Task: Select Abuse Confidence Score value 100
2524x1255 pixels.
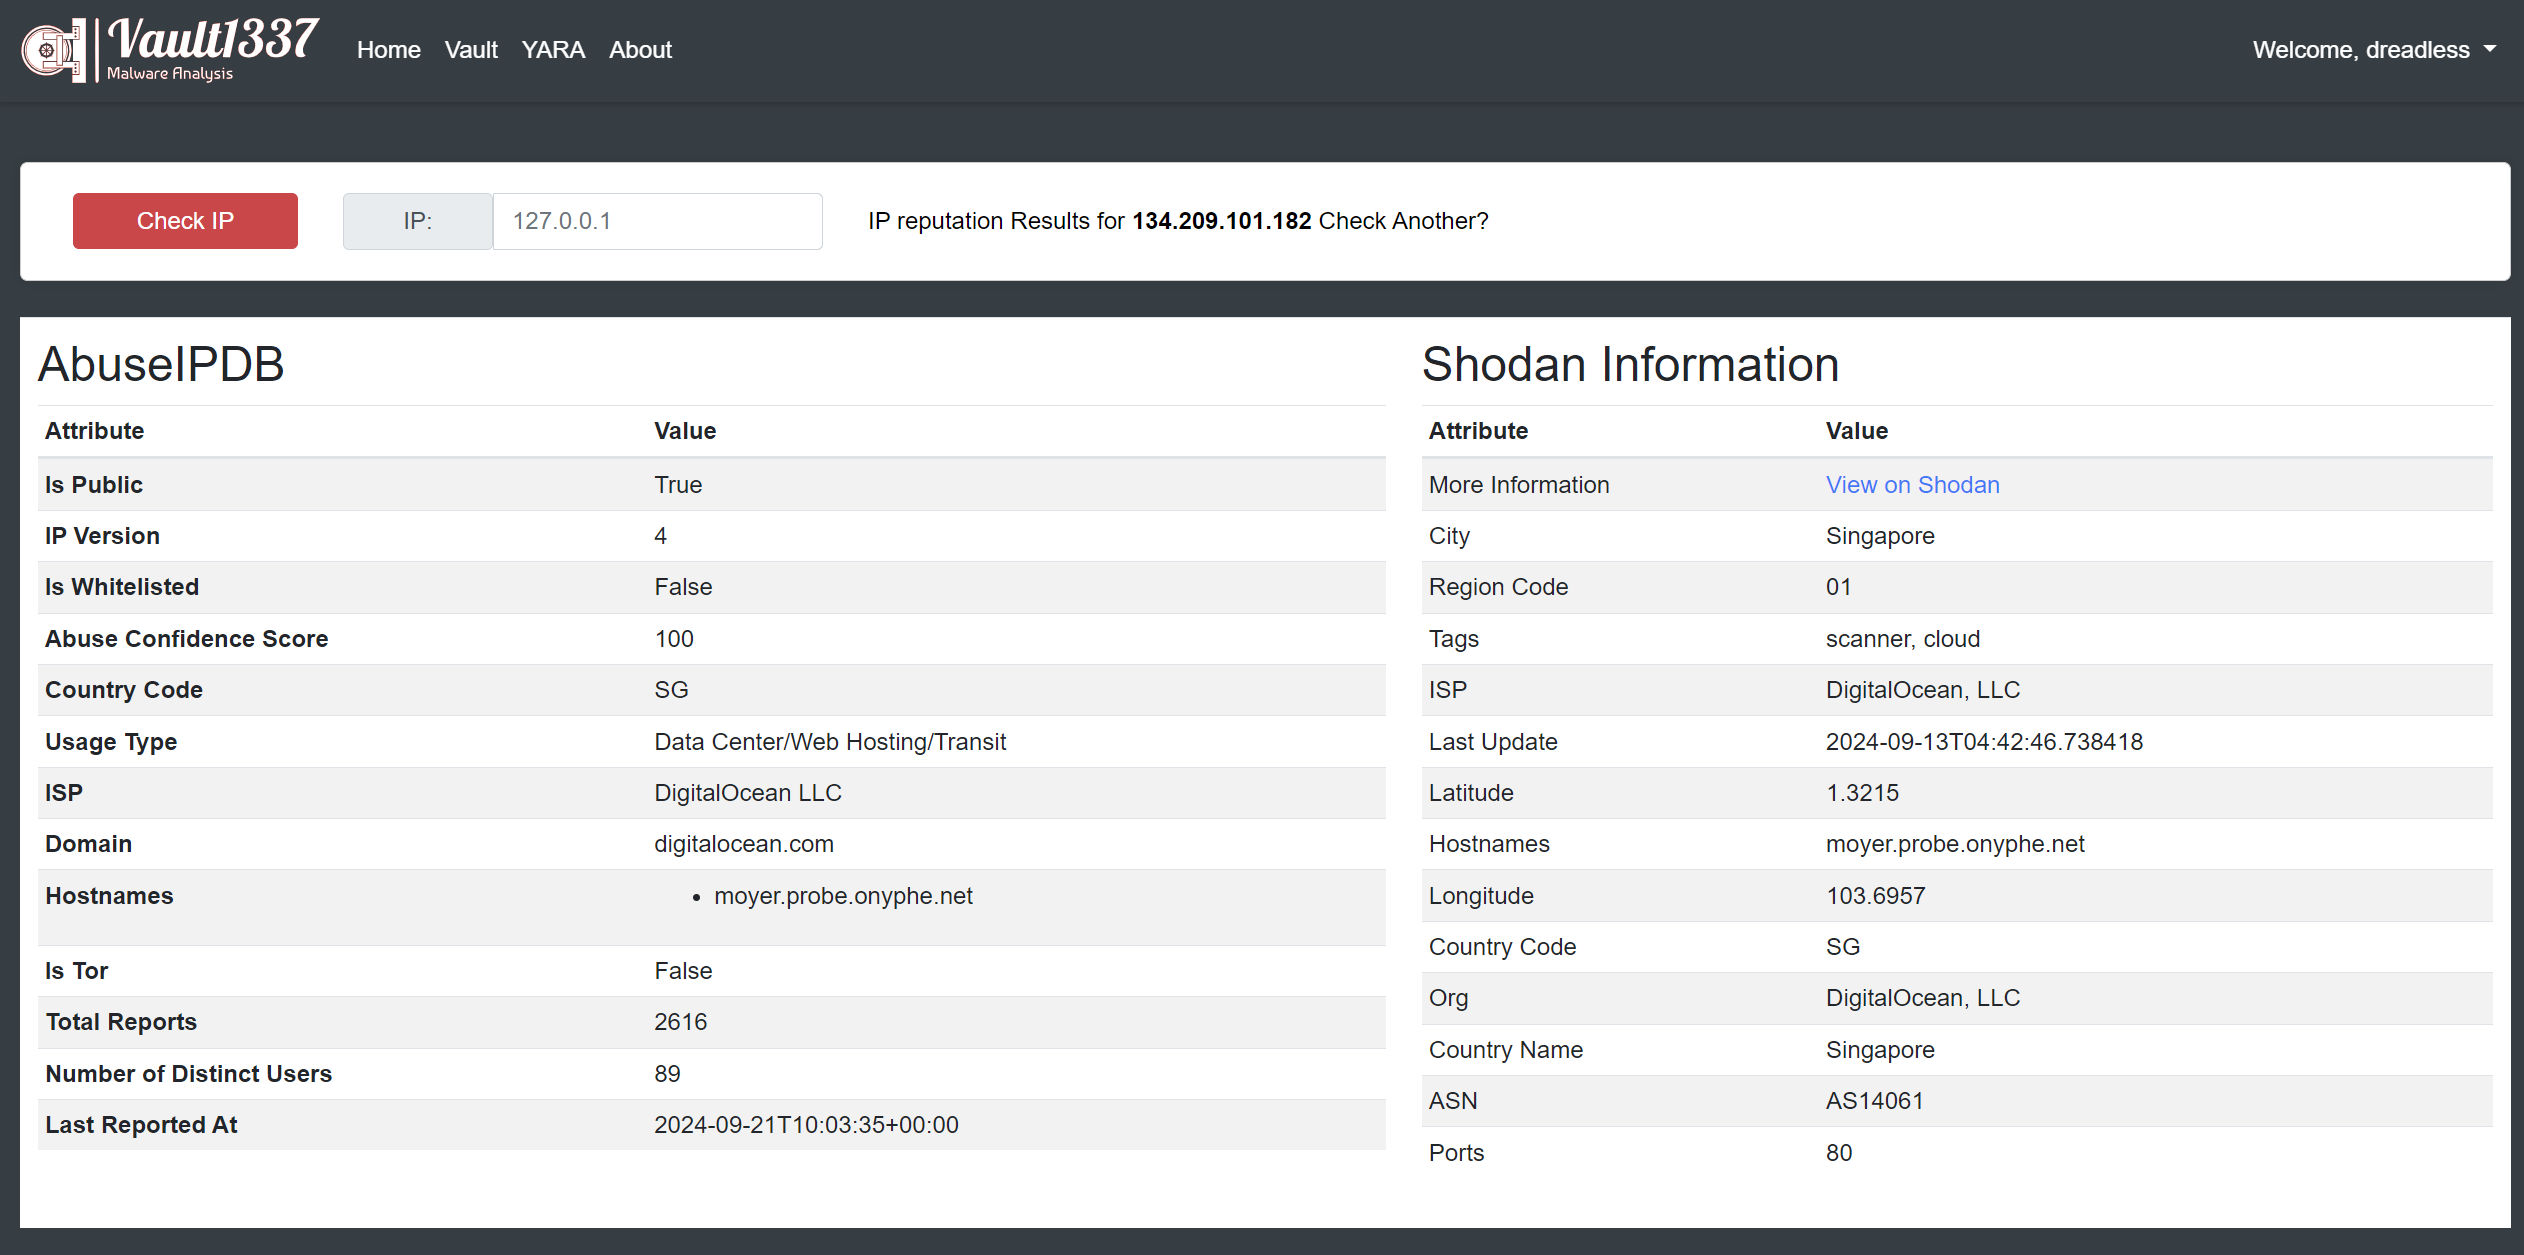Action: (674, 639)
